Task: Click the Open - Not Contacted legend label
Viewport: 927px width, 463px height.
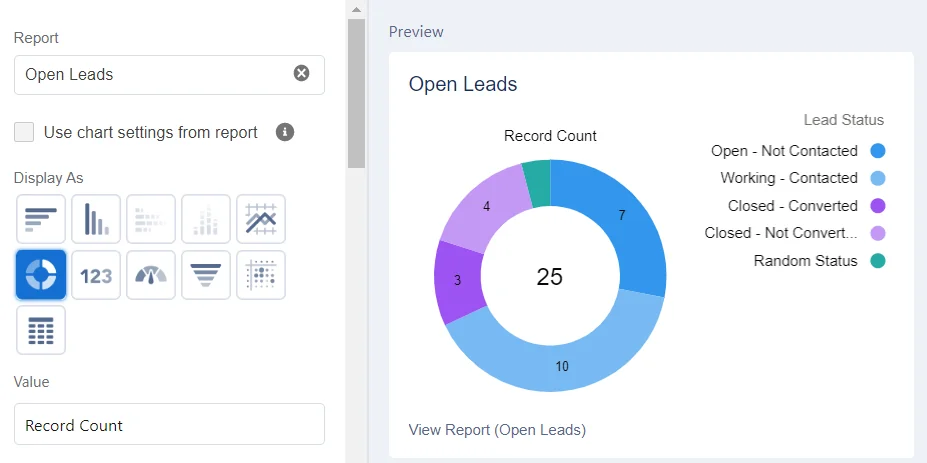Action: click(784, 151)
